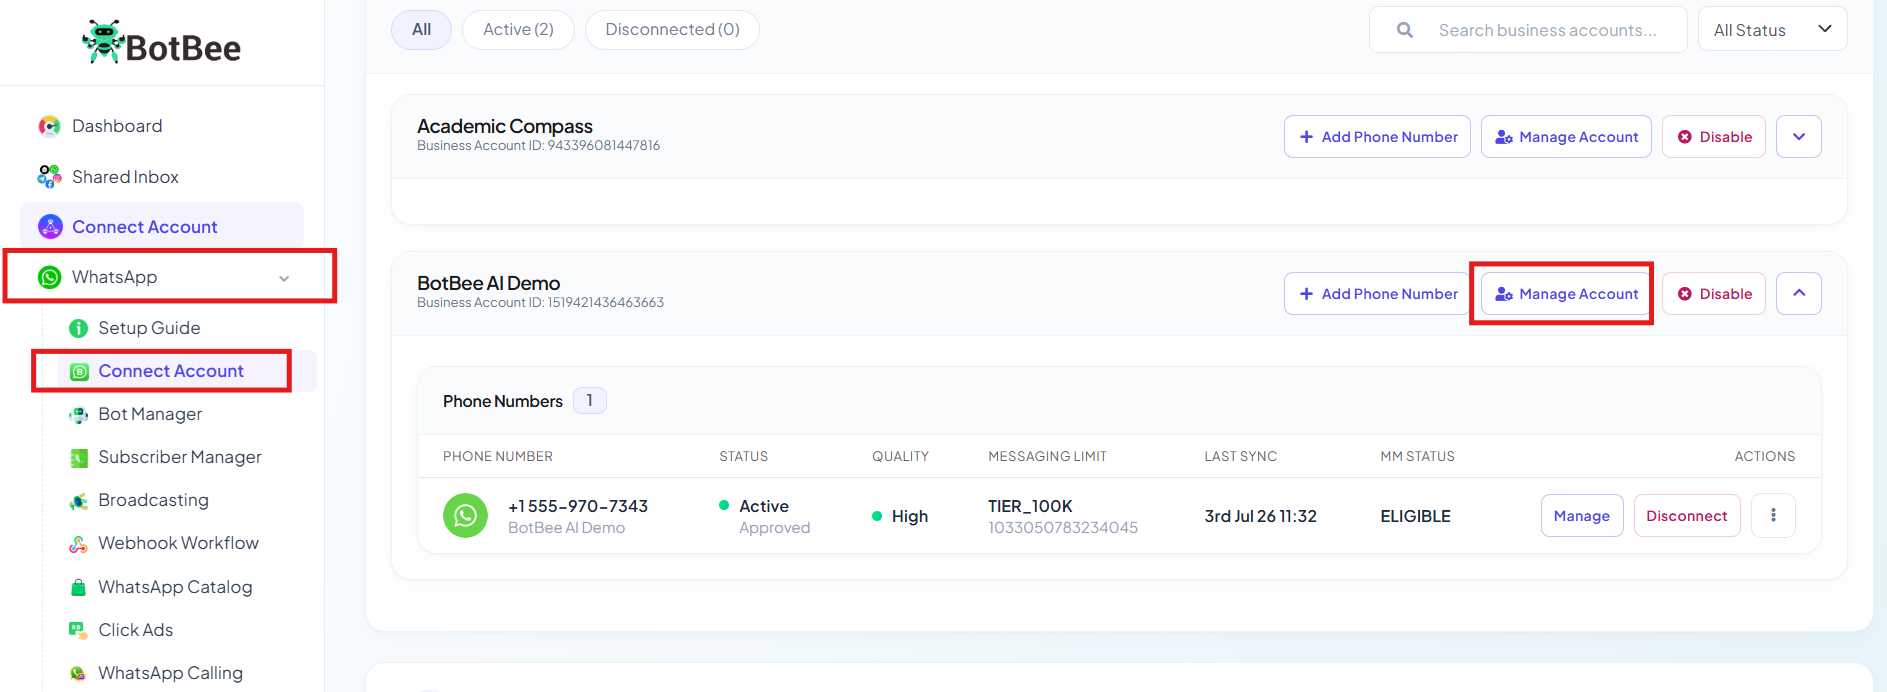Open Subscriber Manager page
Viewport: 1887px width, 692px height.
point(180,457)
